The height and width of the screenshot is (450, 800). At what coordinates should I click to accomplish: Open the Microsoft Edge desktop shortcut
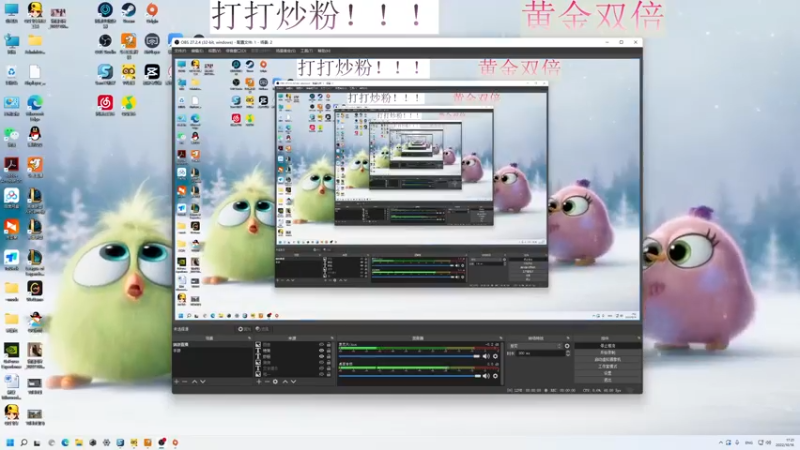coord(35,106)
